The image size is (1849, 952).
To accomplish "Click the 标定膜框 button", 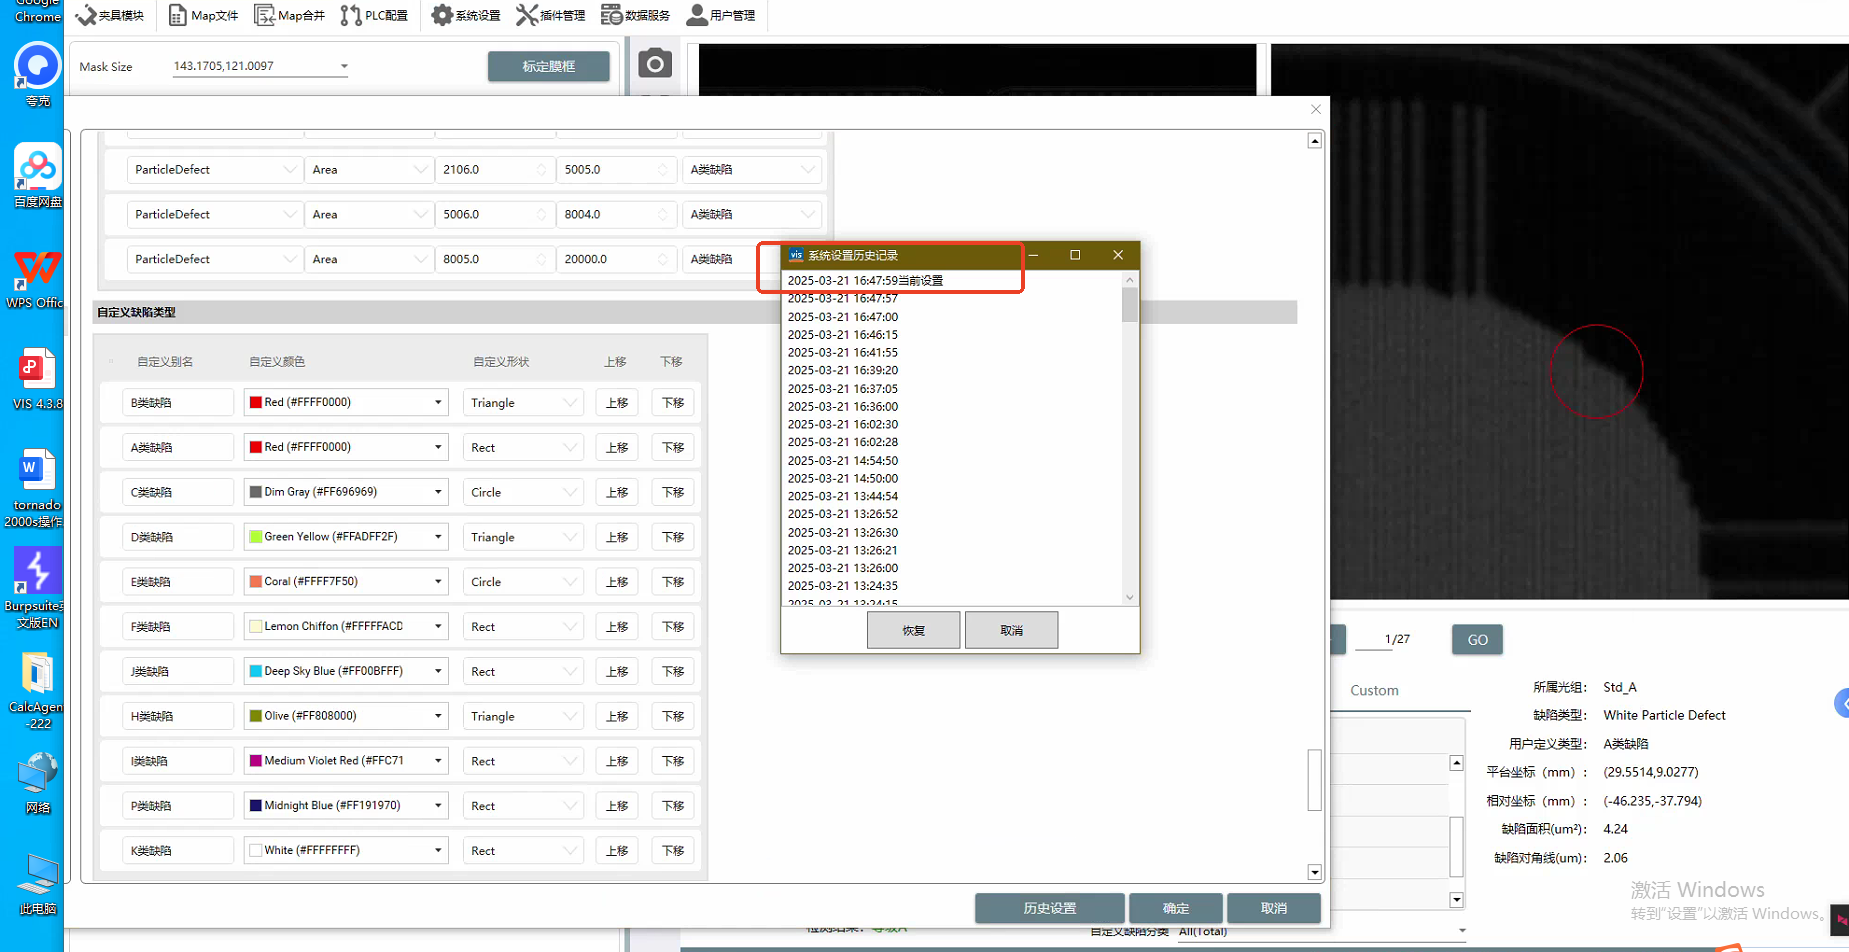I will tap(549, 66).
